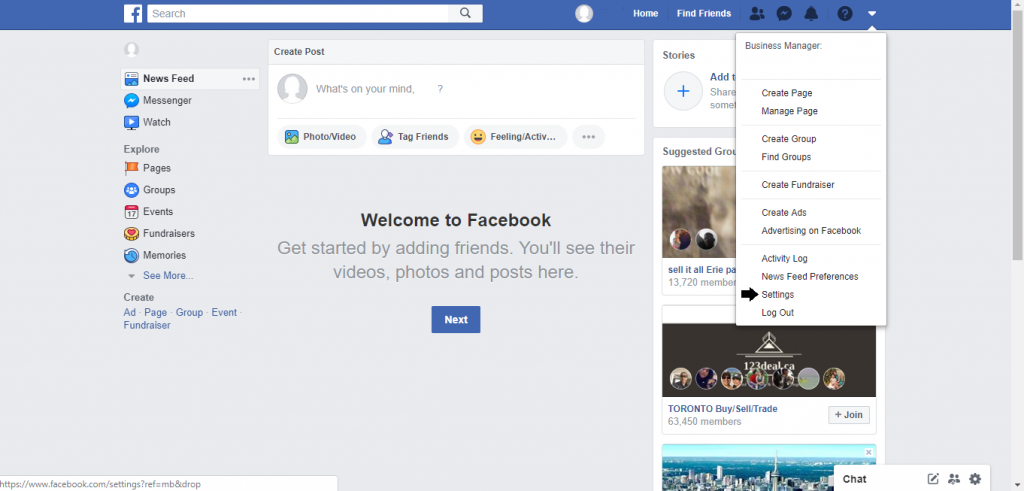Screen dimensions: 1024x491
Task: Click the Event link under Create
Action: (x=224, y=313)
